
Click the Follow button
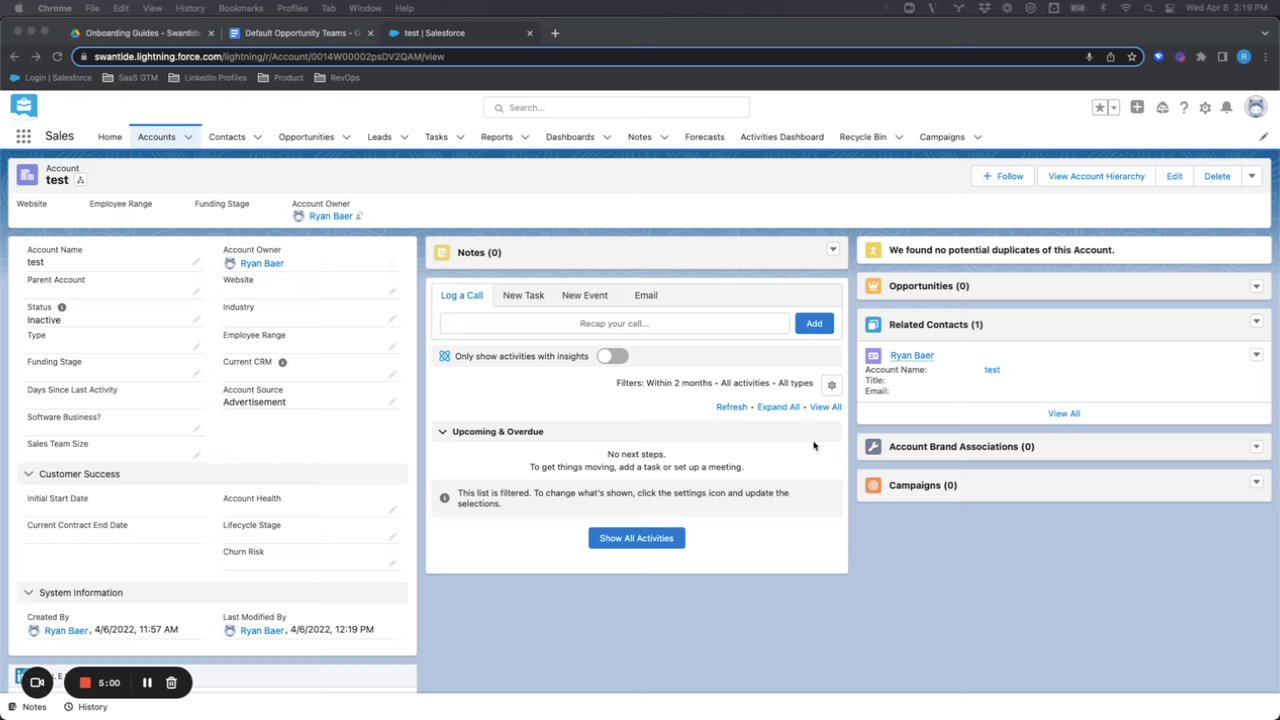1003,176
